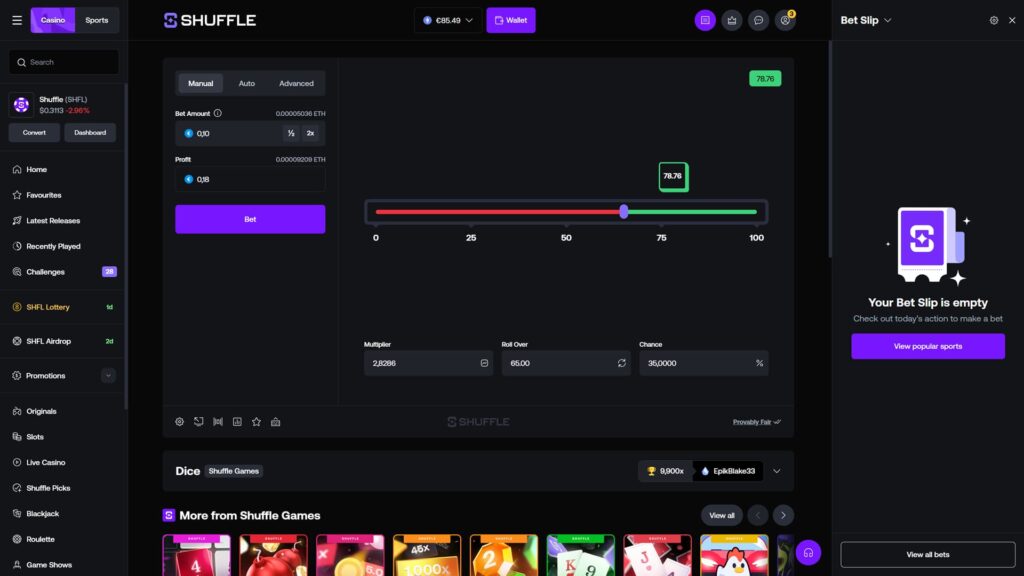This screenshot has height=576, width=1024.
Task: Open the chat bubble icon
Action: [x=759, y=20]
